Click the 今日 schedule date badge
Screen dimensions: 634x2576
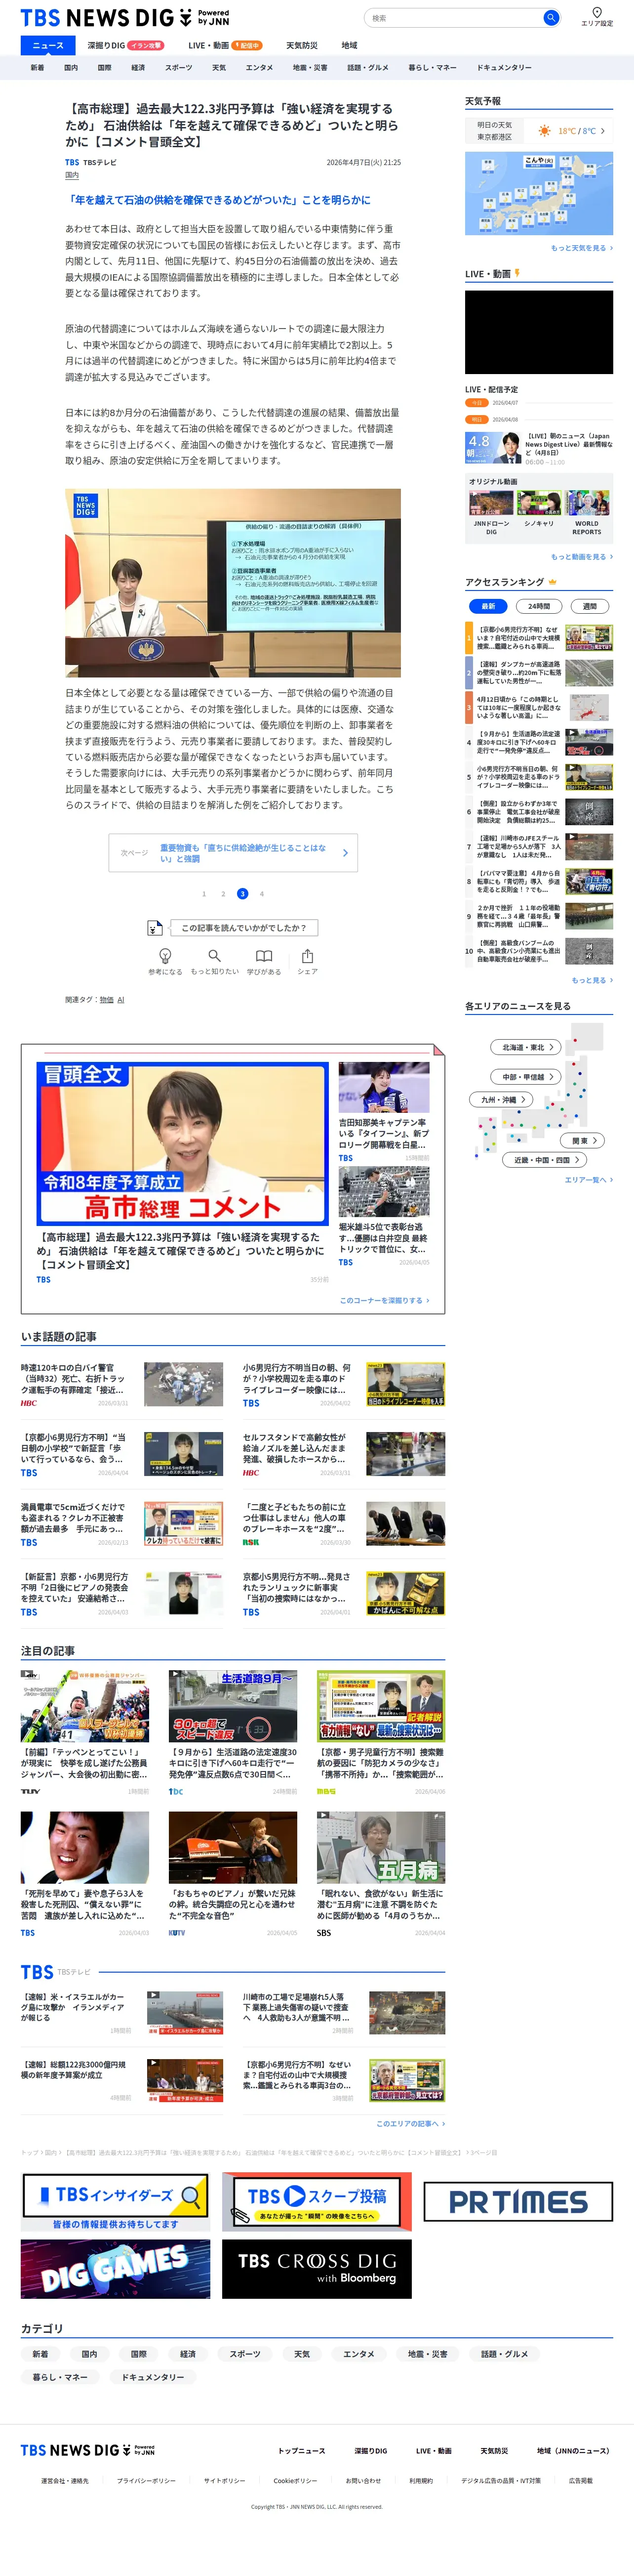click(x=477, y=403)
